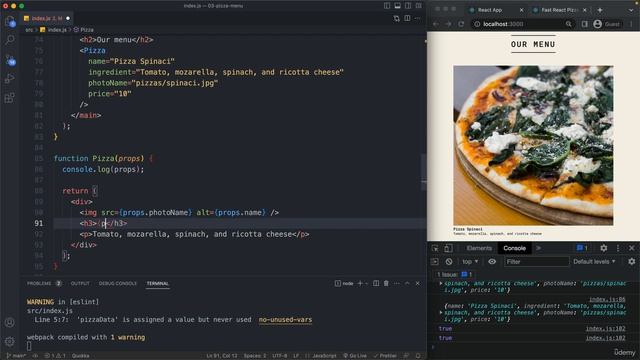Maximize panel size with chevron up
Viewport: 640px width, 360px height.
pos(407,283)
